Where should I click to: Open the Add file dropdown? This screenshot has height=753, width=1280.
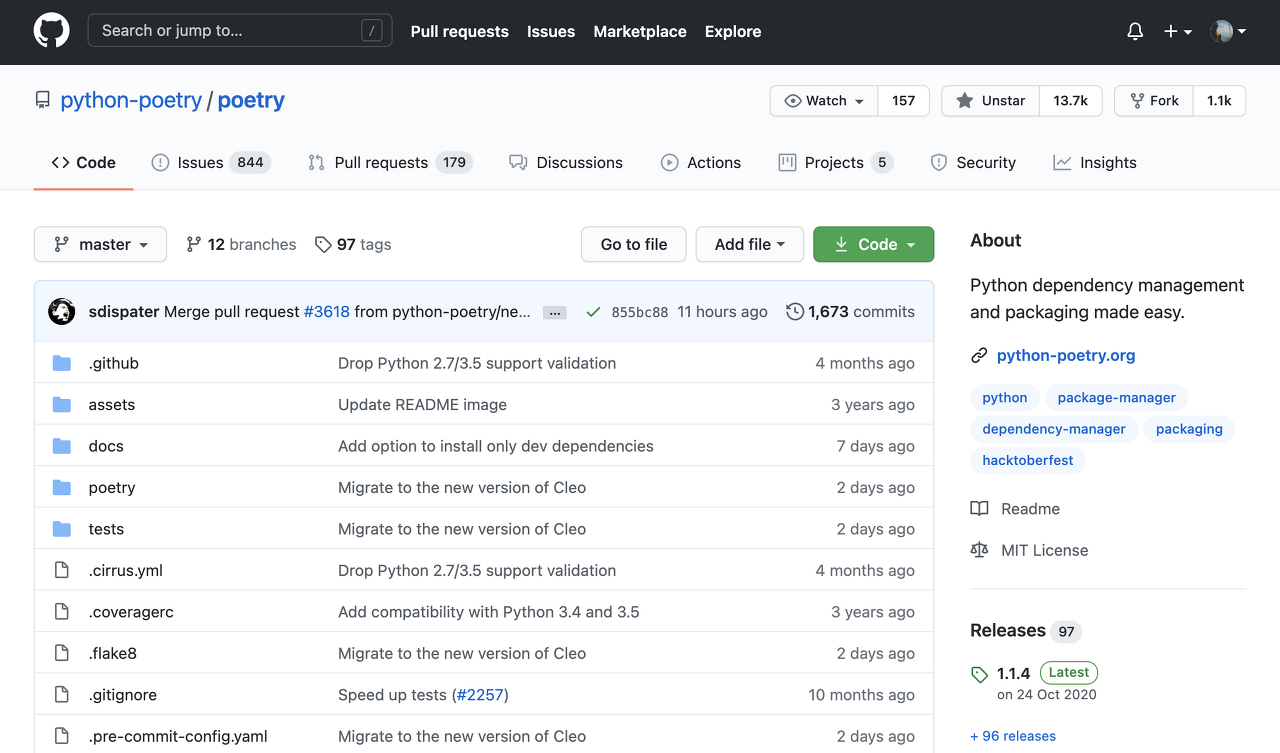pyautogui.click(x=750, y=245)
